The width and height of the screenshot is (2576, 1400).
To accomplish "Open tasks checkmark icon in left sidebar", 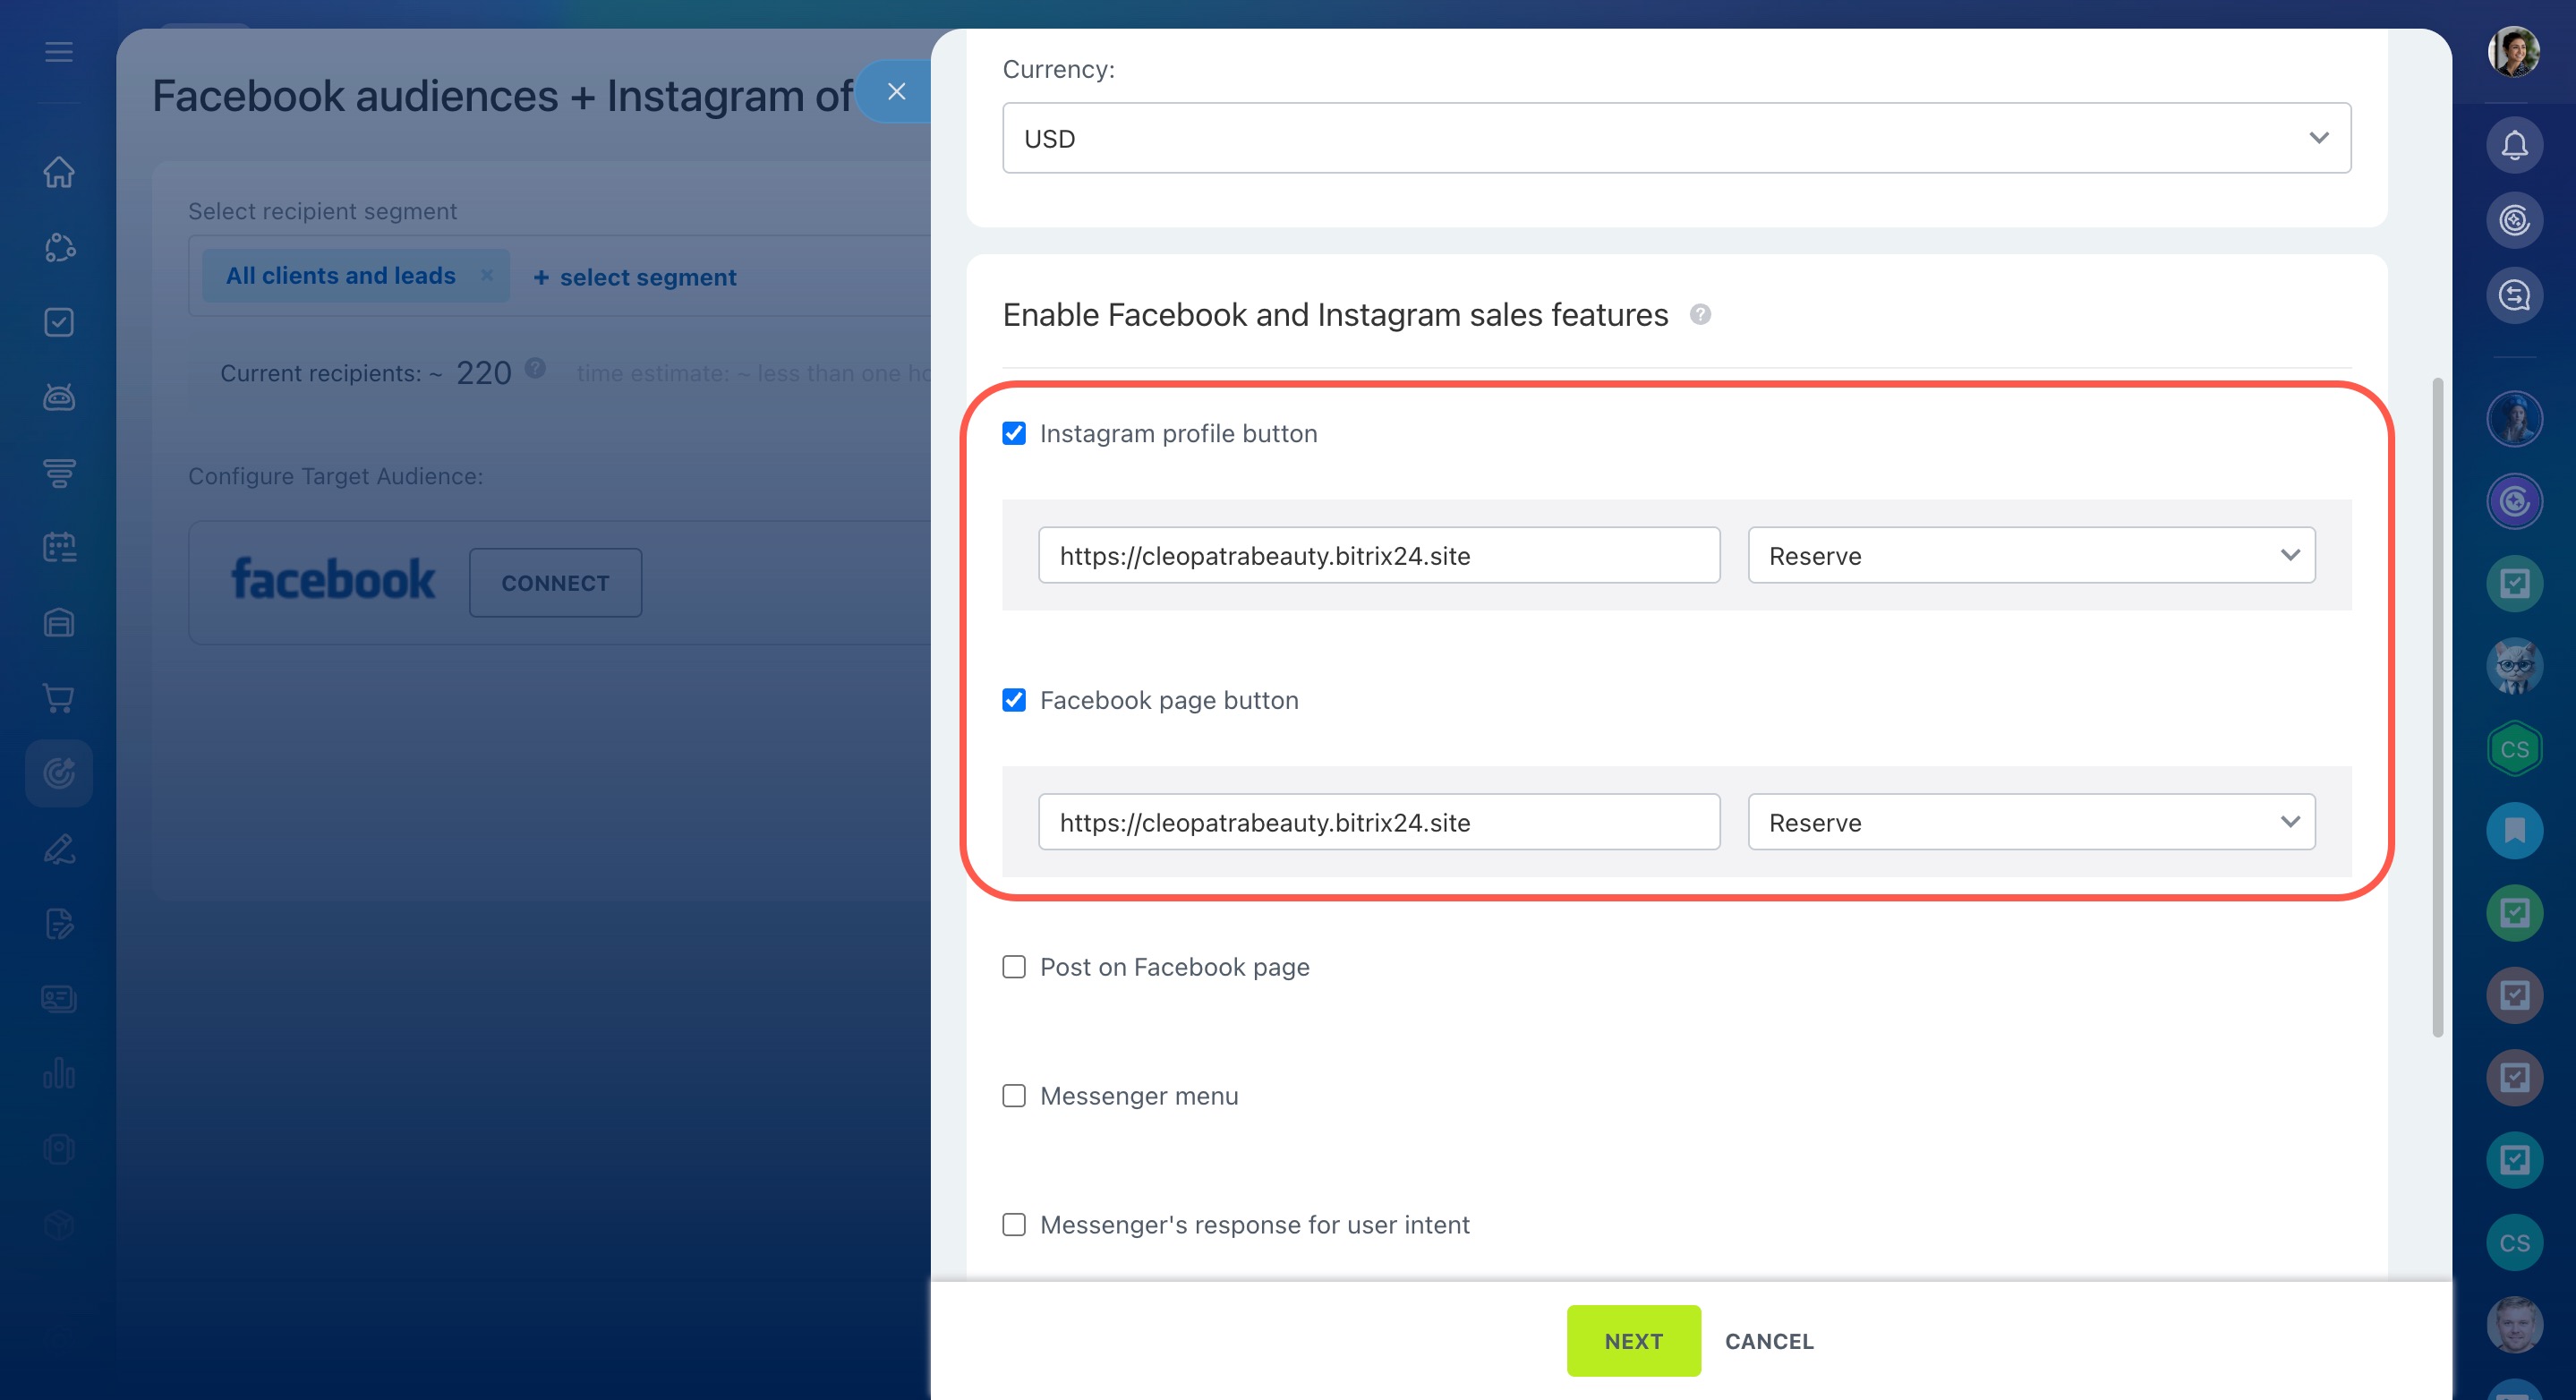I will [x=59, y=322].
